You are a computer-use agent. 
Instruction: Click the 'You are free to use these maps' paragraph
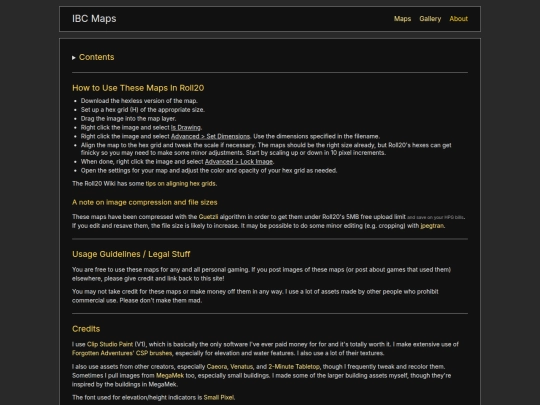pyautogui.click(x=261, y=274)
